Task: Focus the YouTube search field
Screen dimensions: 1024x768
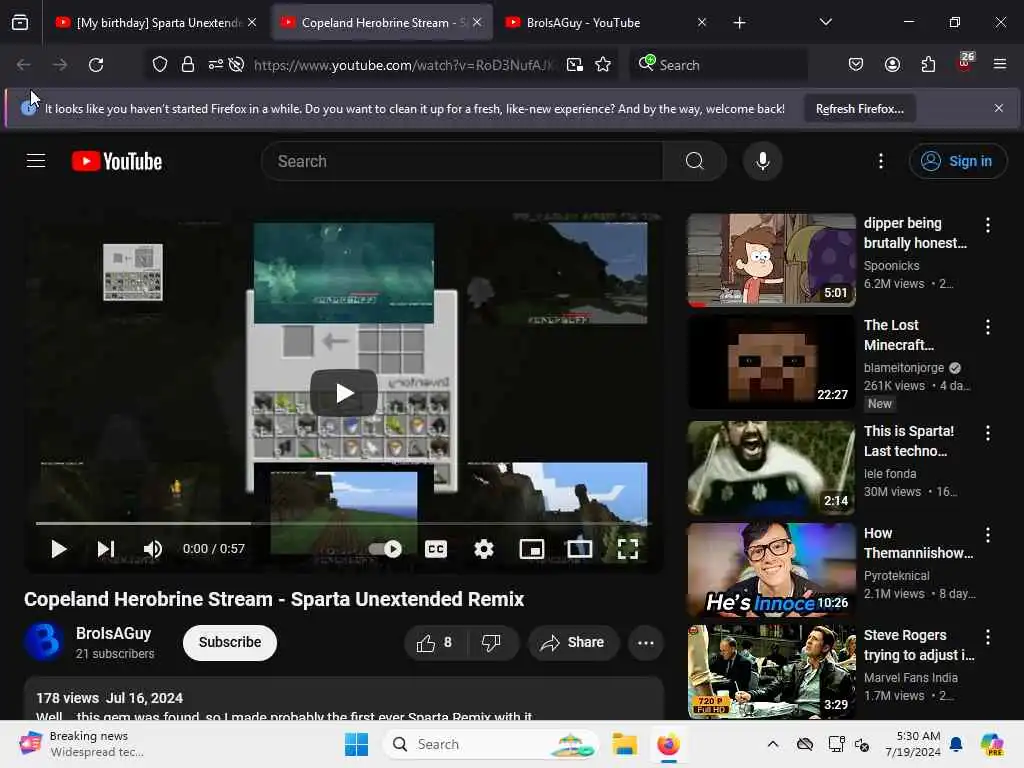Action: click(462, 161)
